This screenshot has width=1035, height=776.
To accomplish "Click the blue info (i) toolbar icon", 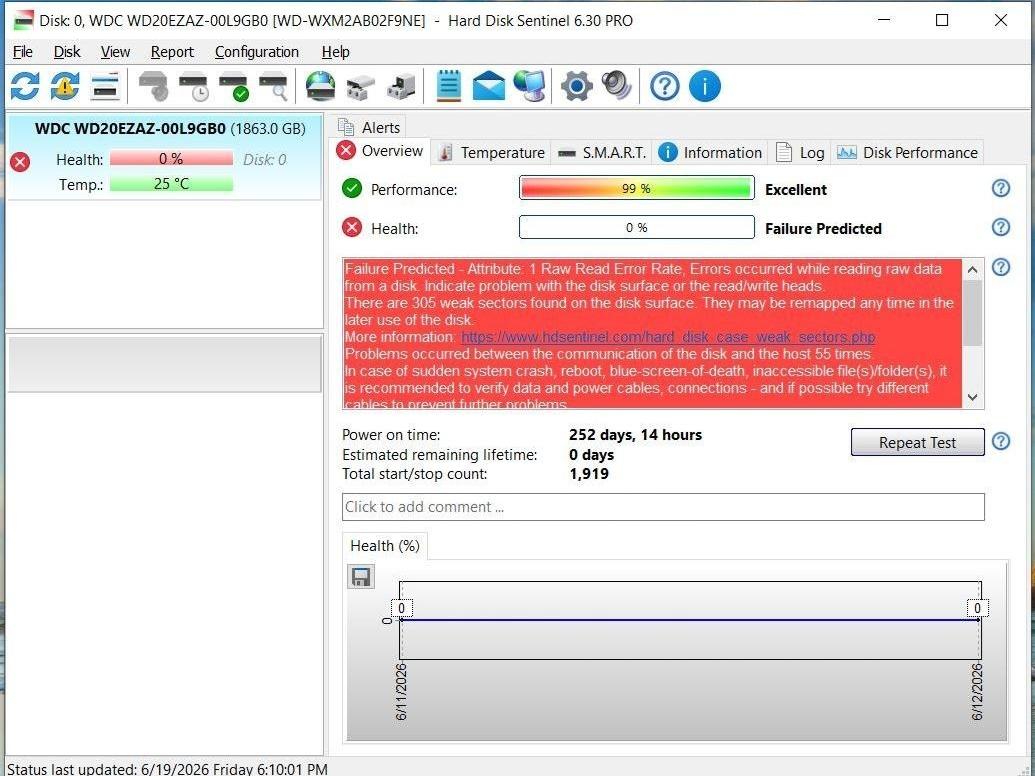I will [x=705, y=86].
